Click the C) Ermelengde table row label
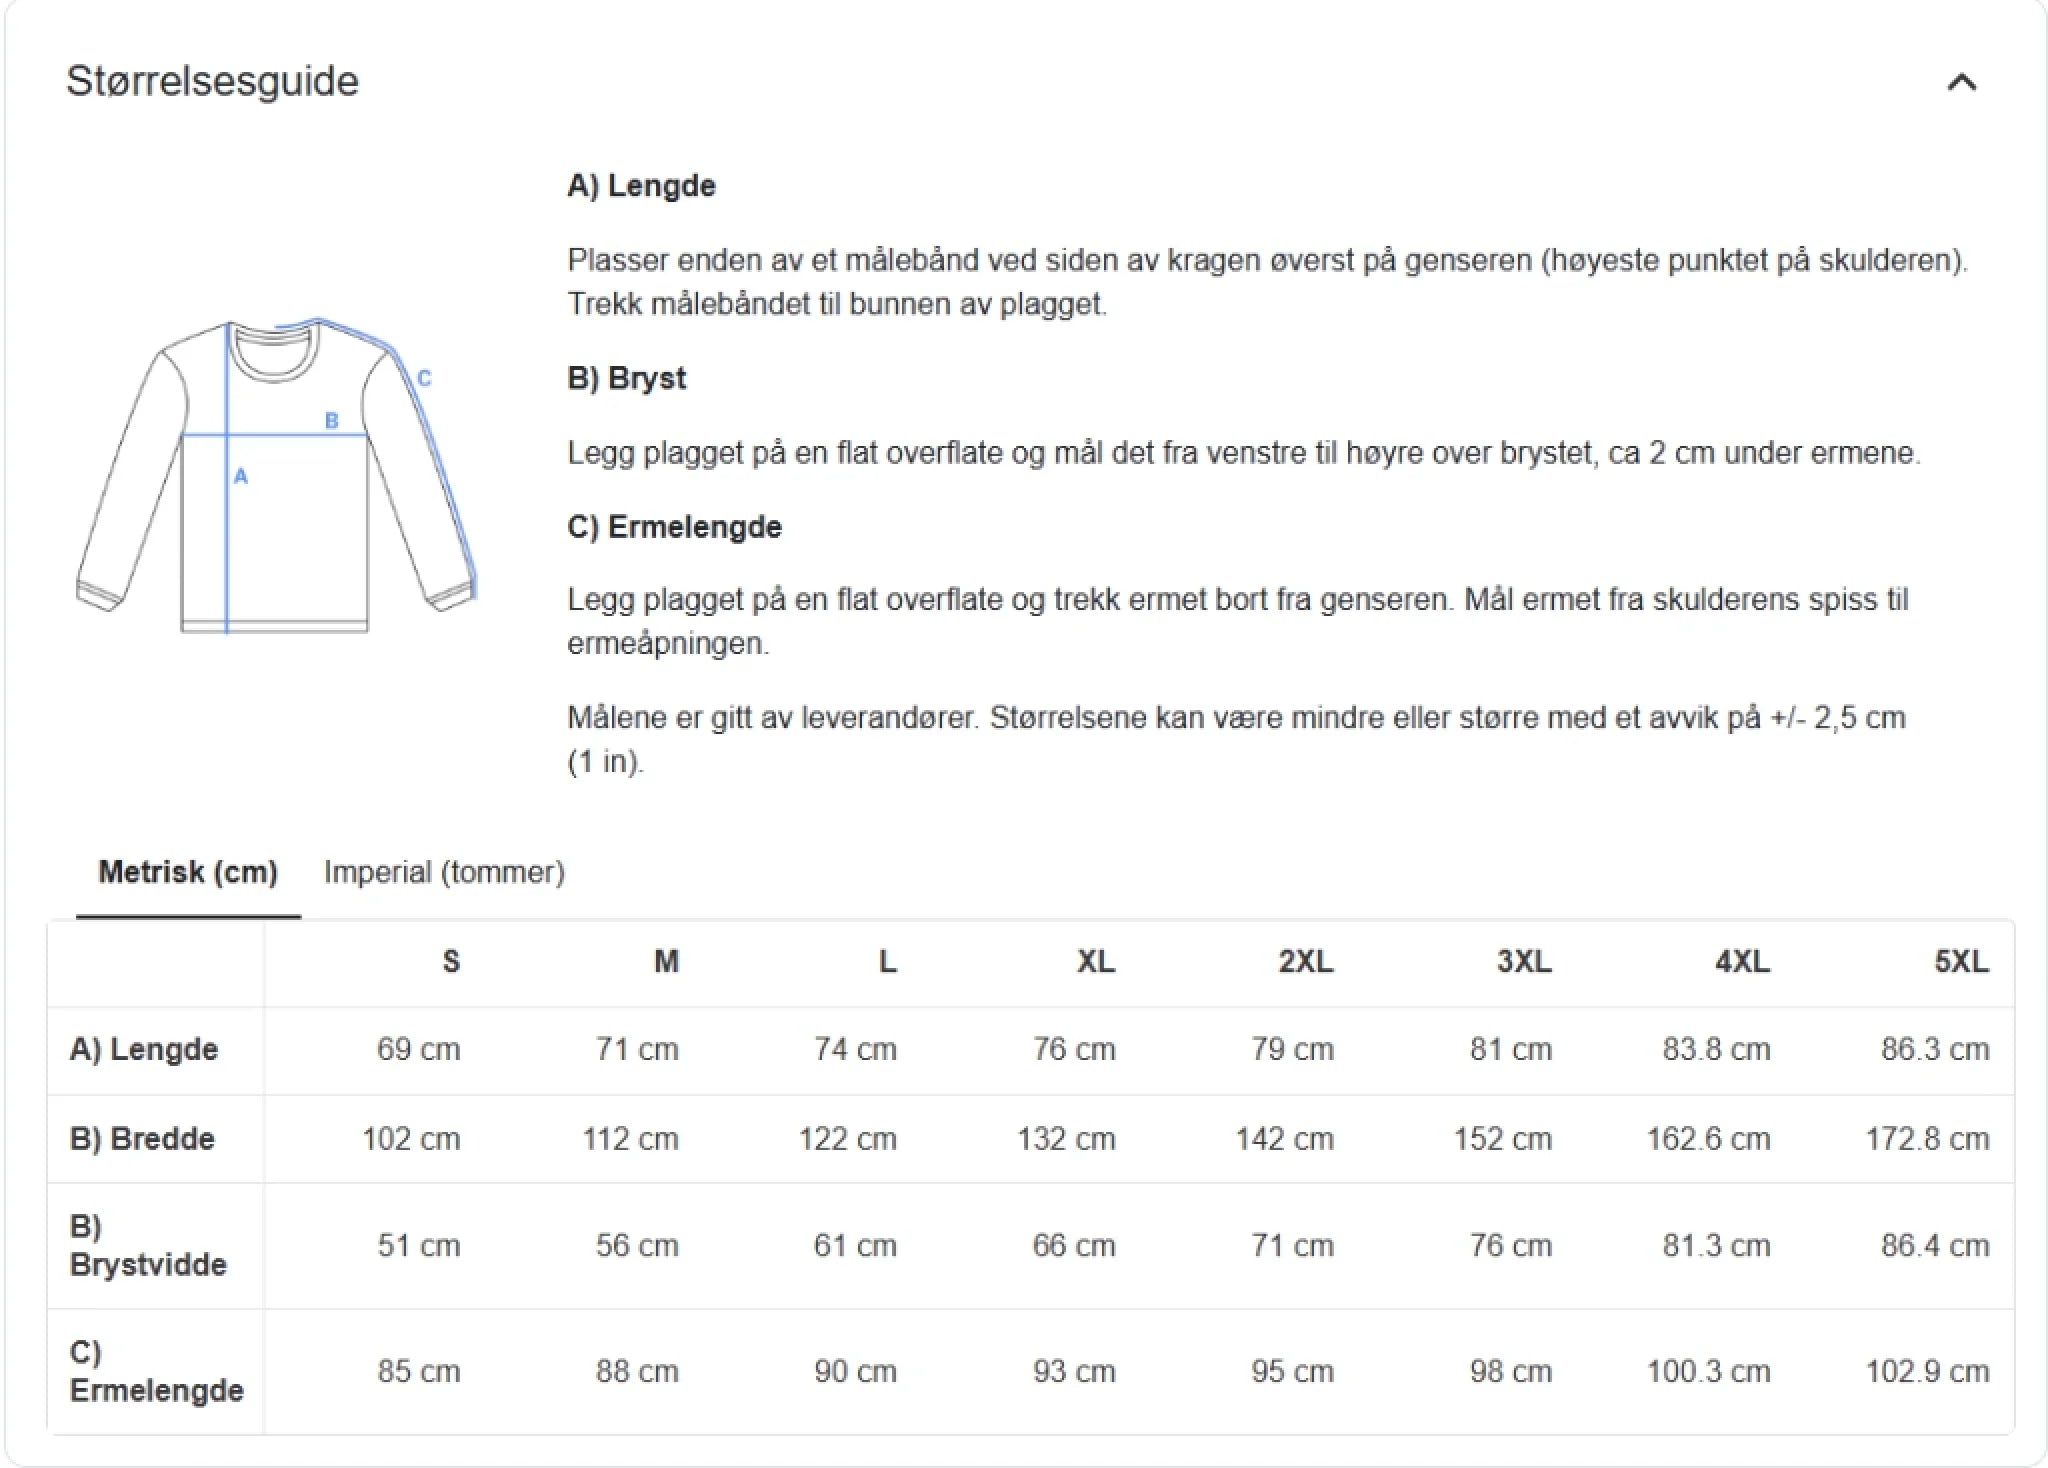2048x1468 pixels. pos(156,1371)
